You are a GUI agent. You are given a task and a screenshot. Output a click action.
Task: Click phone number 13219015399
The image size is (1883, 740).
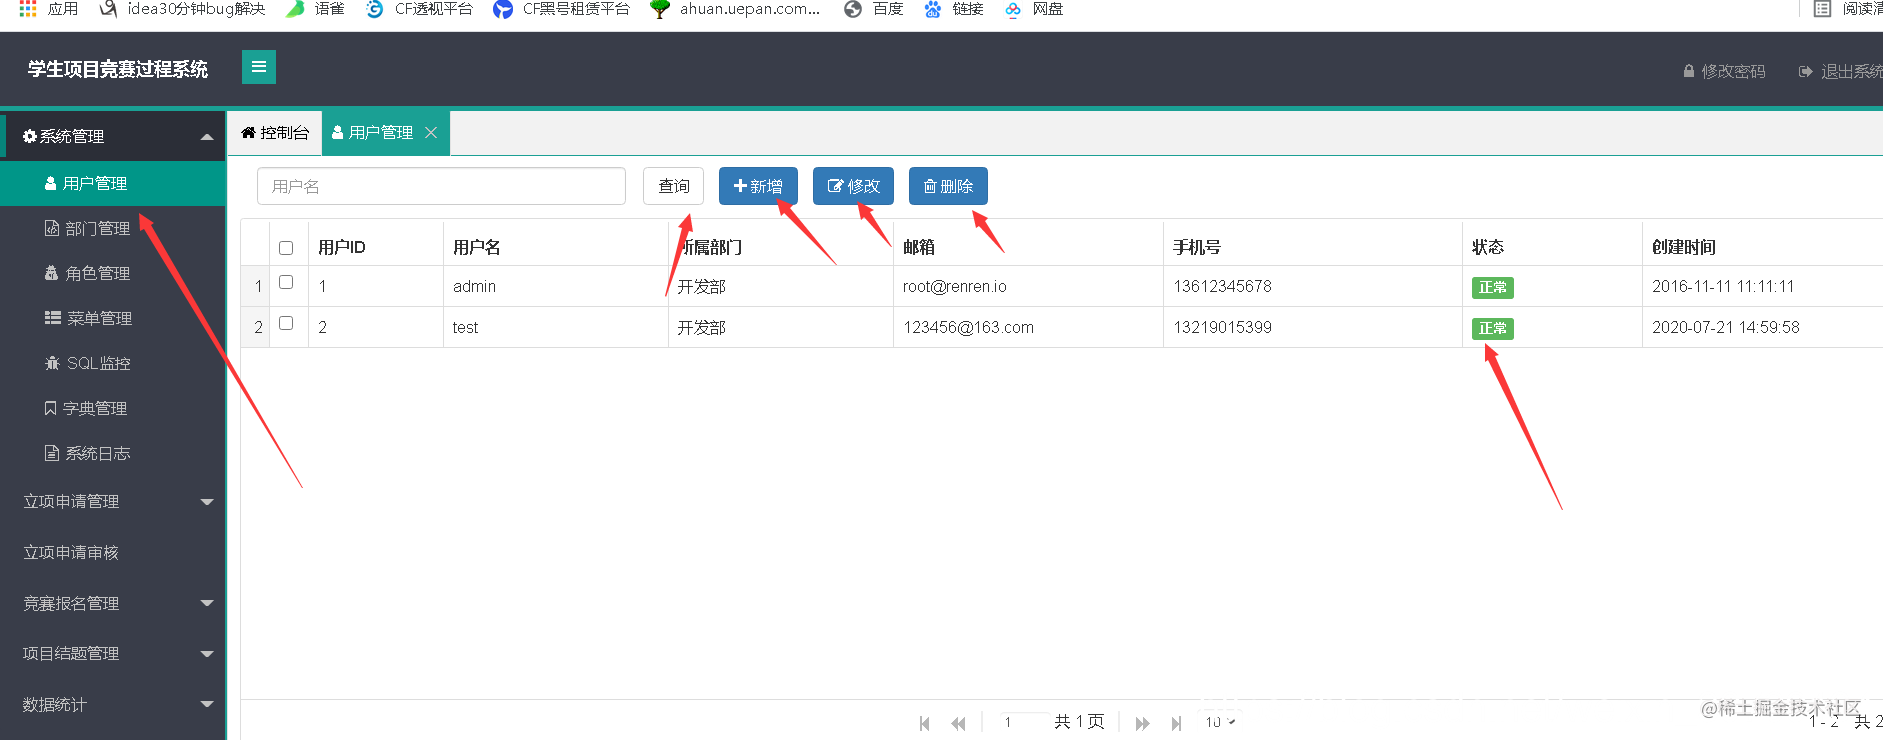1223,328
